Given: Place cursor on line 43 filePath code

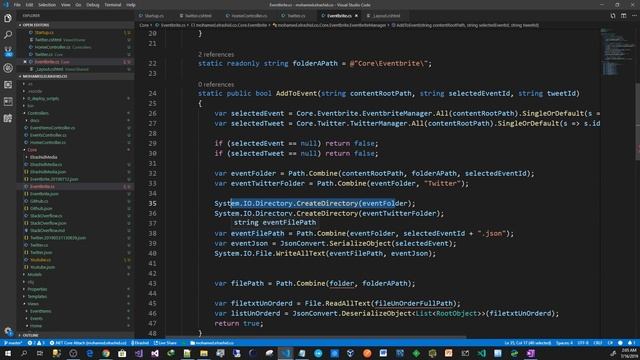Looking at the screenshot, I should (314, 283).
